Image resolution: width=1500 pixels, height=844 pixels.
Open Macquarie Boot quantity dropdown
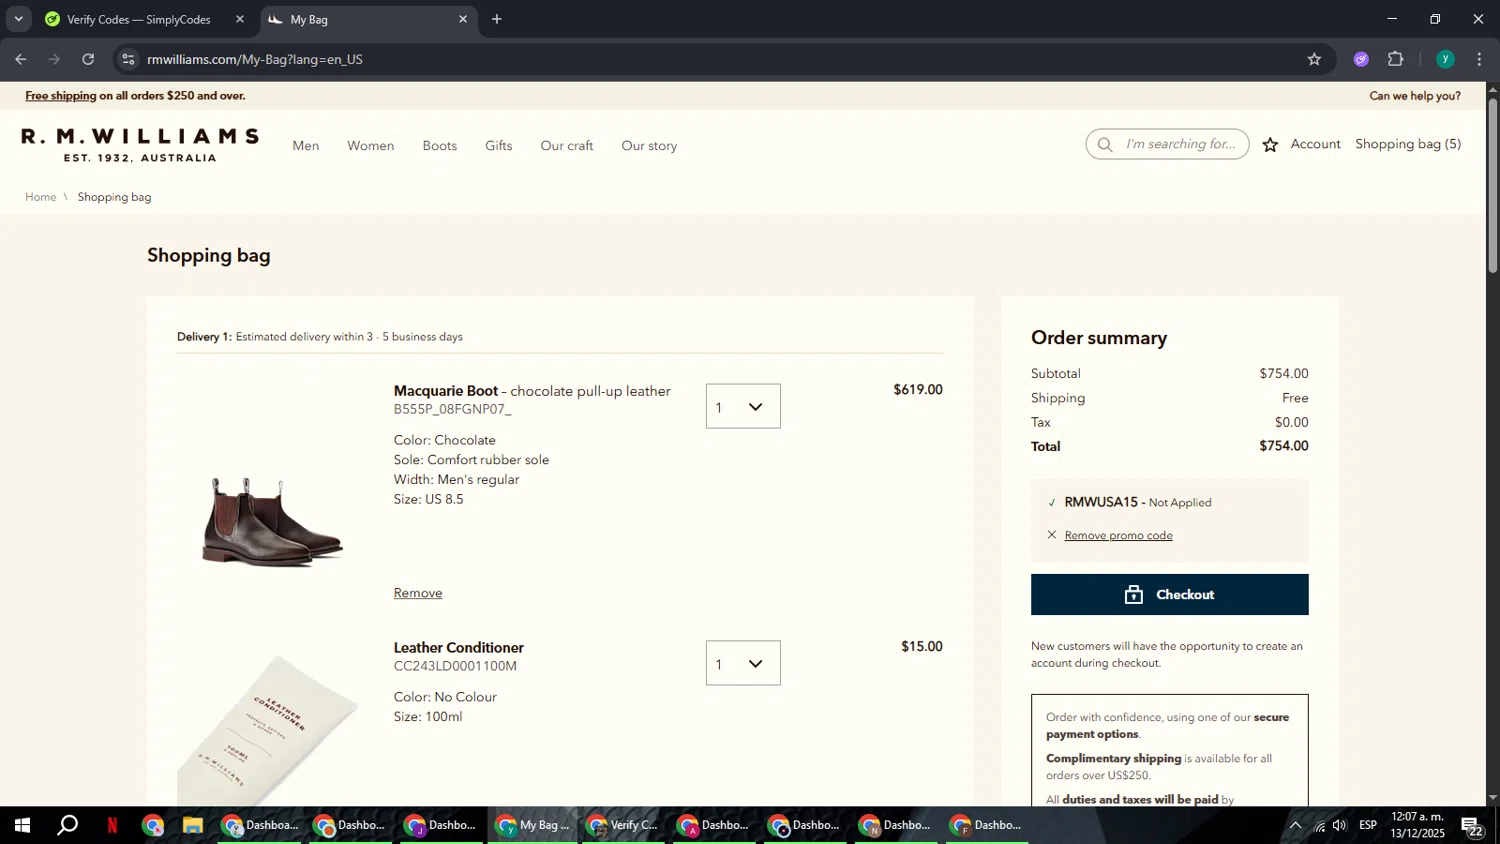pos(743,406)
